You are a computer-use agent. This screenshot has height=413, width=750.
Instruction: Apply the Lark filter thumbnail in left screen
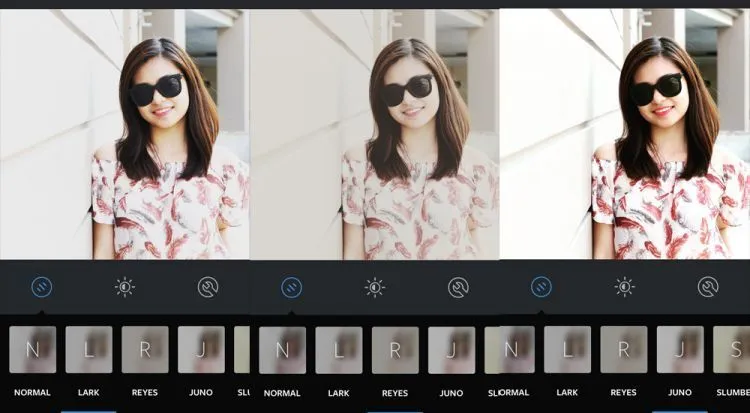(x=89, y=350)
